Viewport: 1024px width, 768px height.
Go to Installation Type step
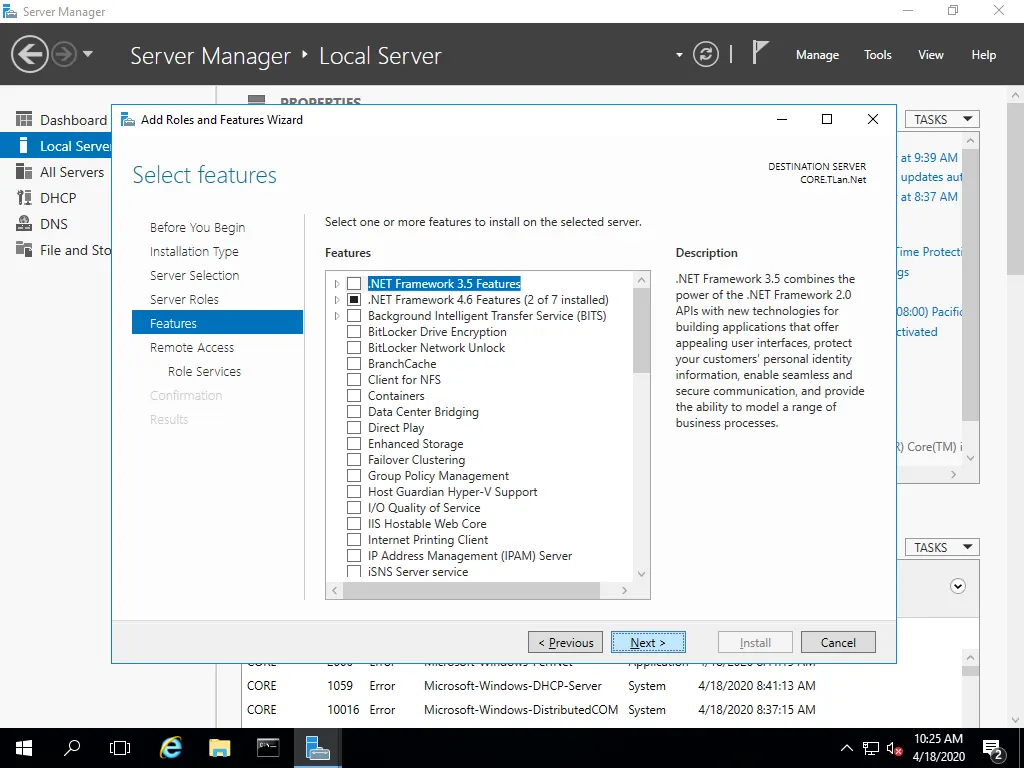point(194,251)
